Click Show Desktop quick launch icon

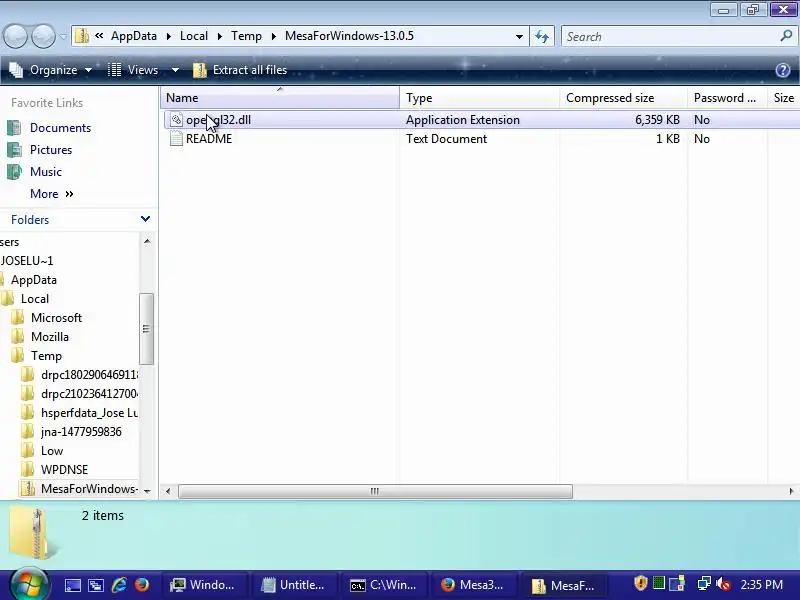coord(72,585)
